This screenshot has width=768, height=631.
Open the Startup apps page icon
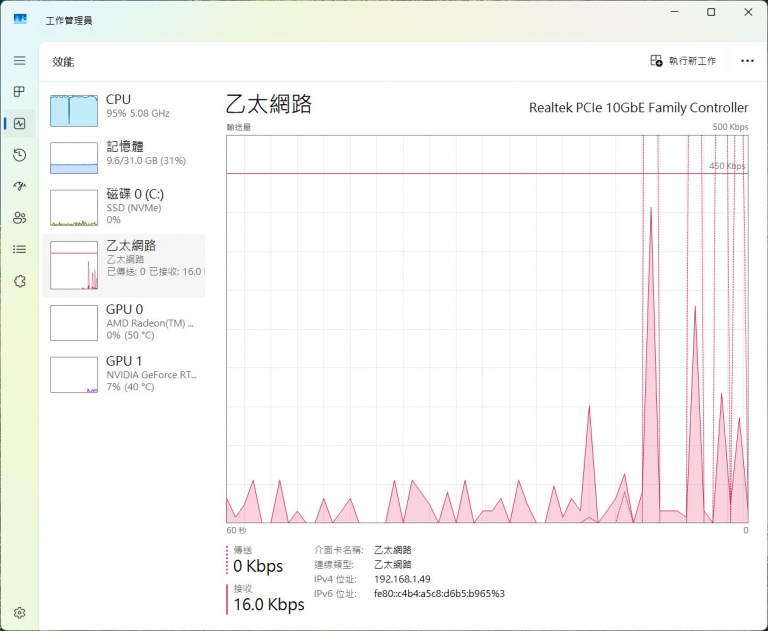[x=19, y=186]
